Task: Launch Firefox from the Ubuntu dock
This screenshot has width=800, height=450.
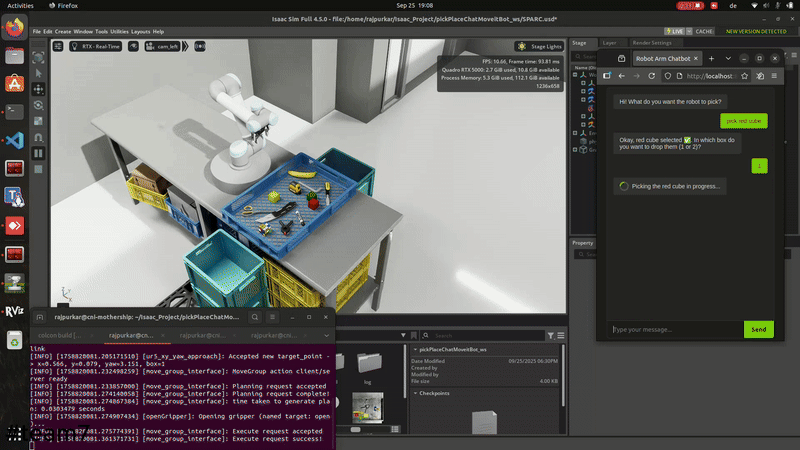Action: click(x=14, y=27)
